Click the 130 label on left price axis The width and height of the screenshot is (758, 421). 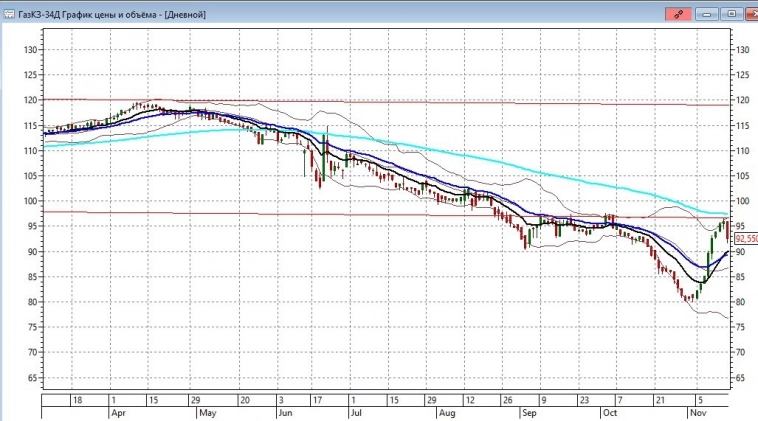tap(30, 50)
